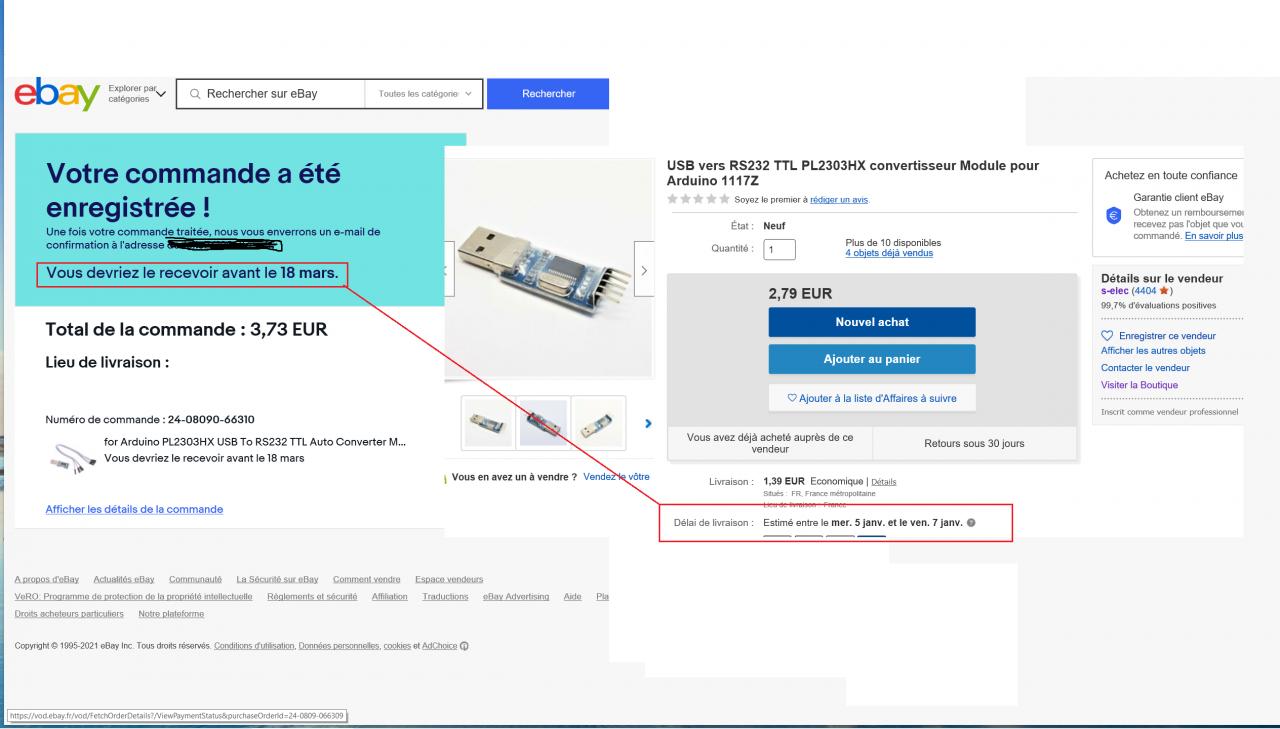Click the AdChoice info icon
This screenshot has width=1280, height=729.
click(x=465, y=646)
